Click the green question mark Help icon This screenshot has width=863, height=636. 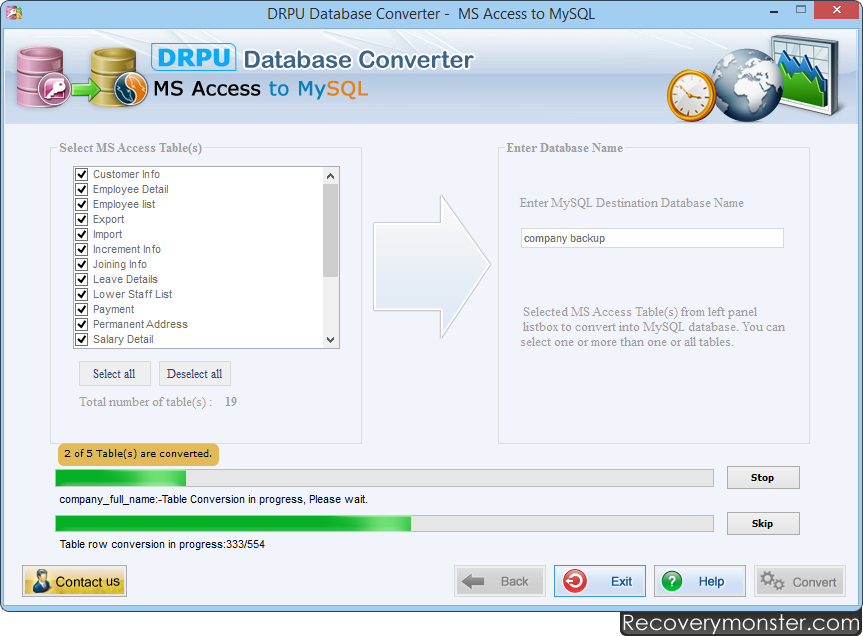(x=672, y=581)
